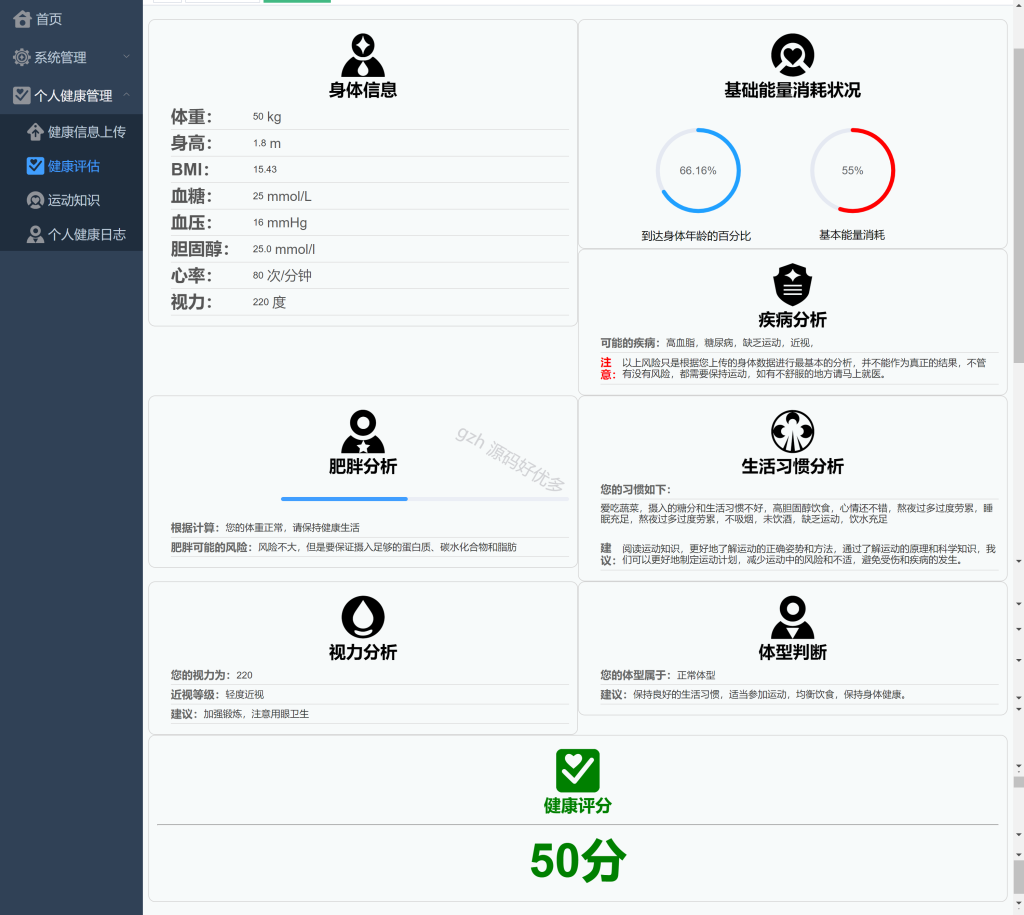
Task: Click the upload icon beside 健康信息上传
Action: [35, 132]
